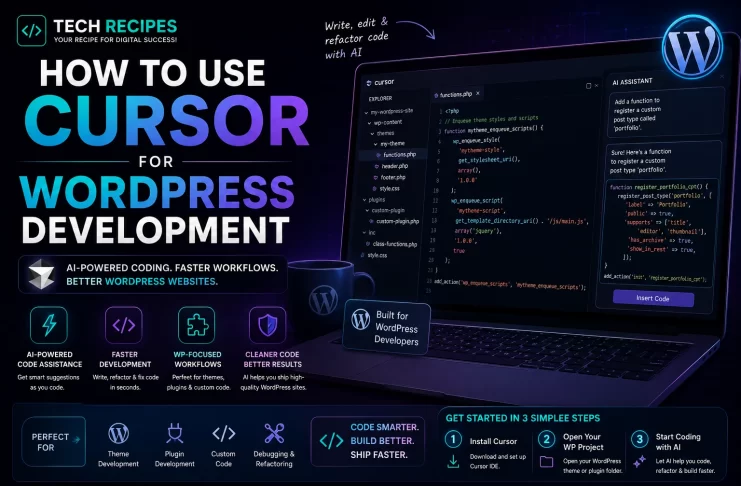Viewport: 741px width, 486px height.
Task: Collapse the plugins folder chevron
Action: tap(364, 200)
